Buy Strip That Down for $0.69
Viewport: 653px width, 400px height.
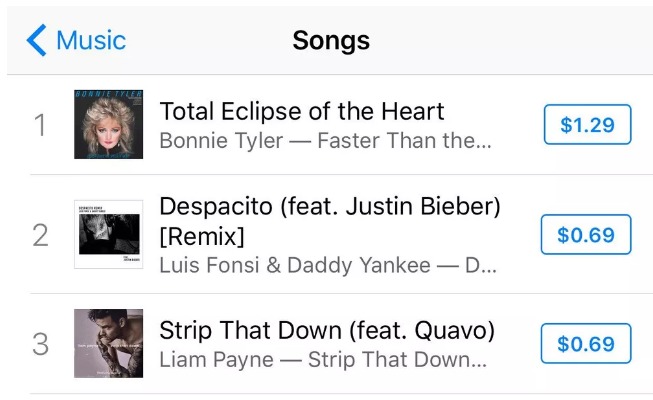click(586, 344)
